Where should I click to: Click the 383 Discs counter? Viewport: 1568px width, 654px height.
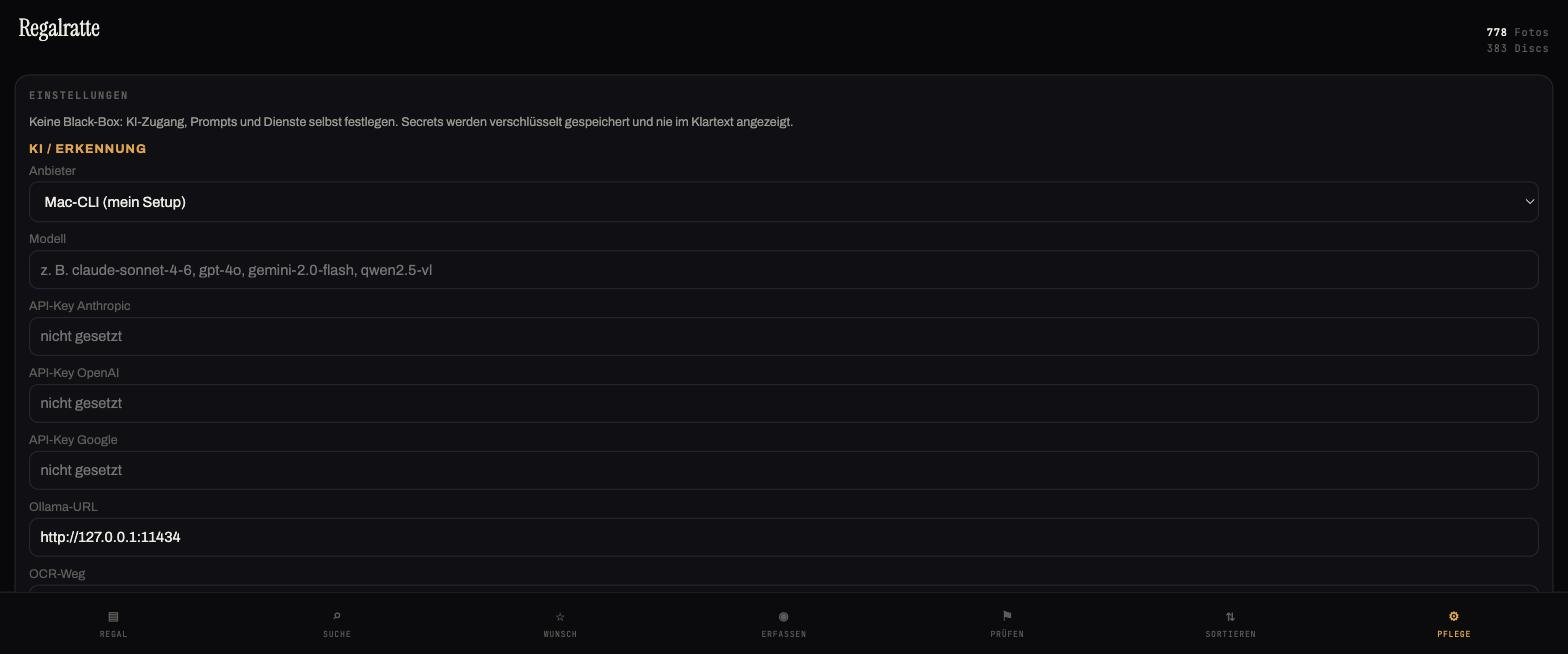[1517, 48]
